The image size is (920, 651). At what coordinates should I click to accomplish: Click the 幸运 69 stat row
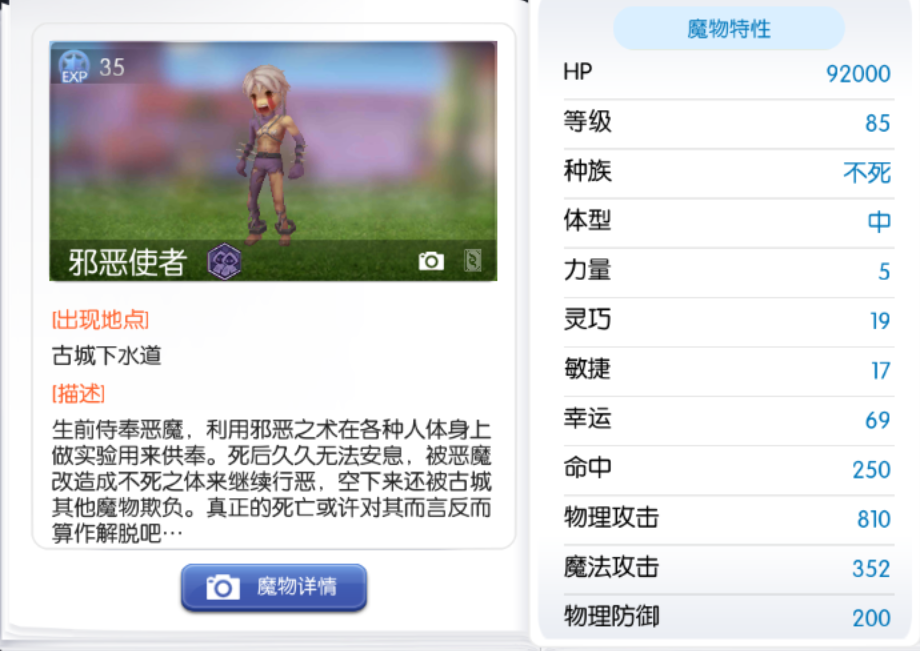point(727,420)
